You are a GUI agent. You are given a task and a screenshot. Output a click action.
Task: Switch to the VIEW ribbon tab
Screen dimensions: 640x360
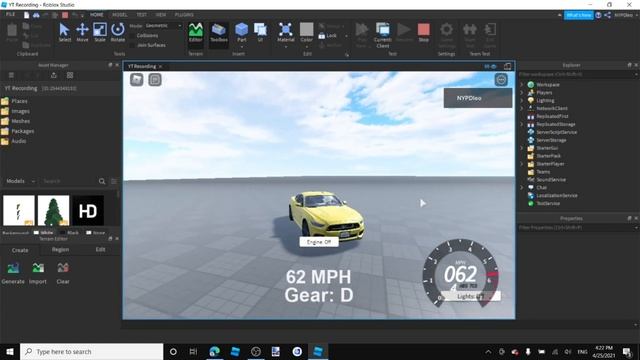pyautogui.click(x=161, y=15)
